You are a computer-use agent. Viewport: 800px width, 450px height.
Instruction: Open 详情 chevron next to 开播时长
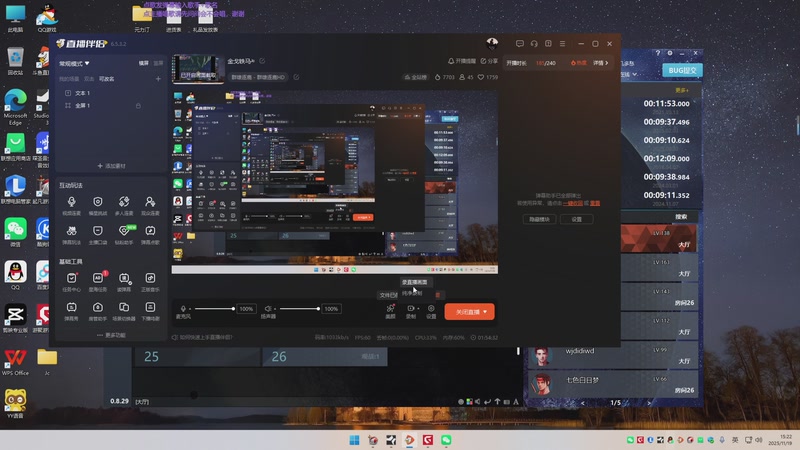[601, 63]
